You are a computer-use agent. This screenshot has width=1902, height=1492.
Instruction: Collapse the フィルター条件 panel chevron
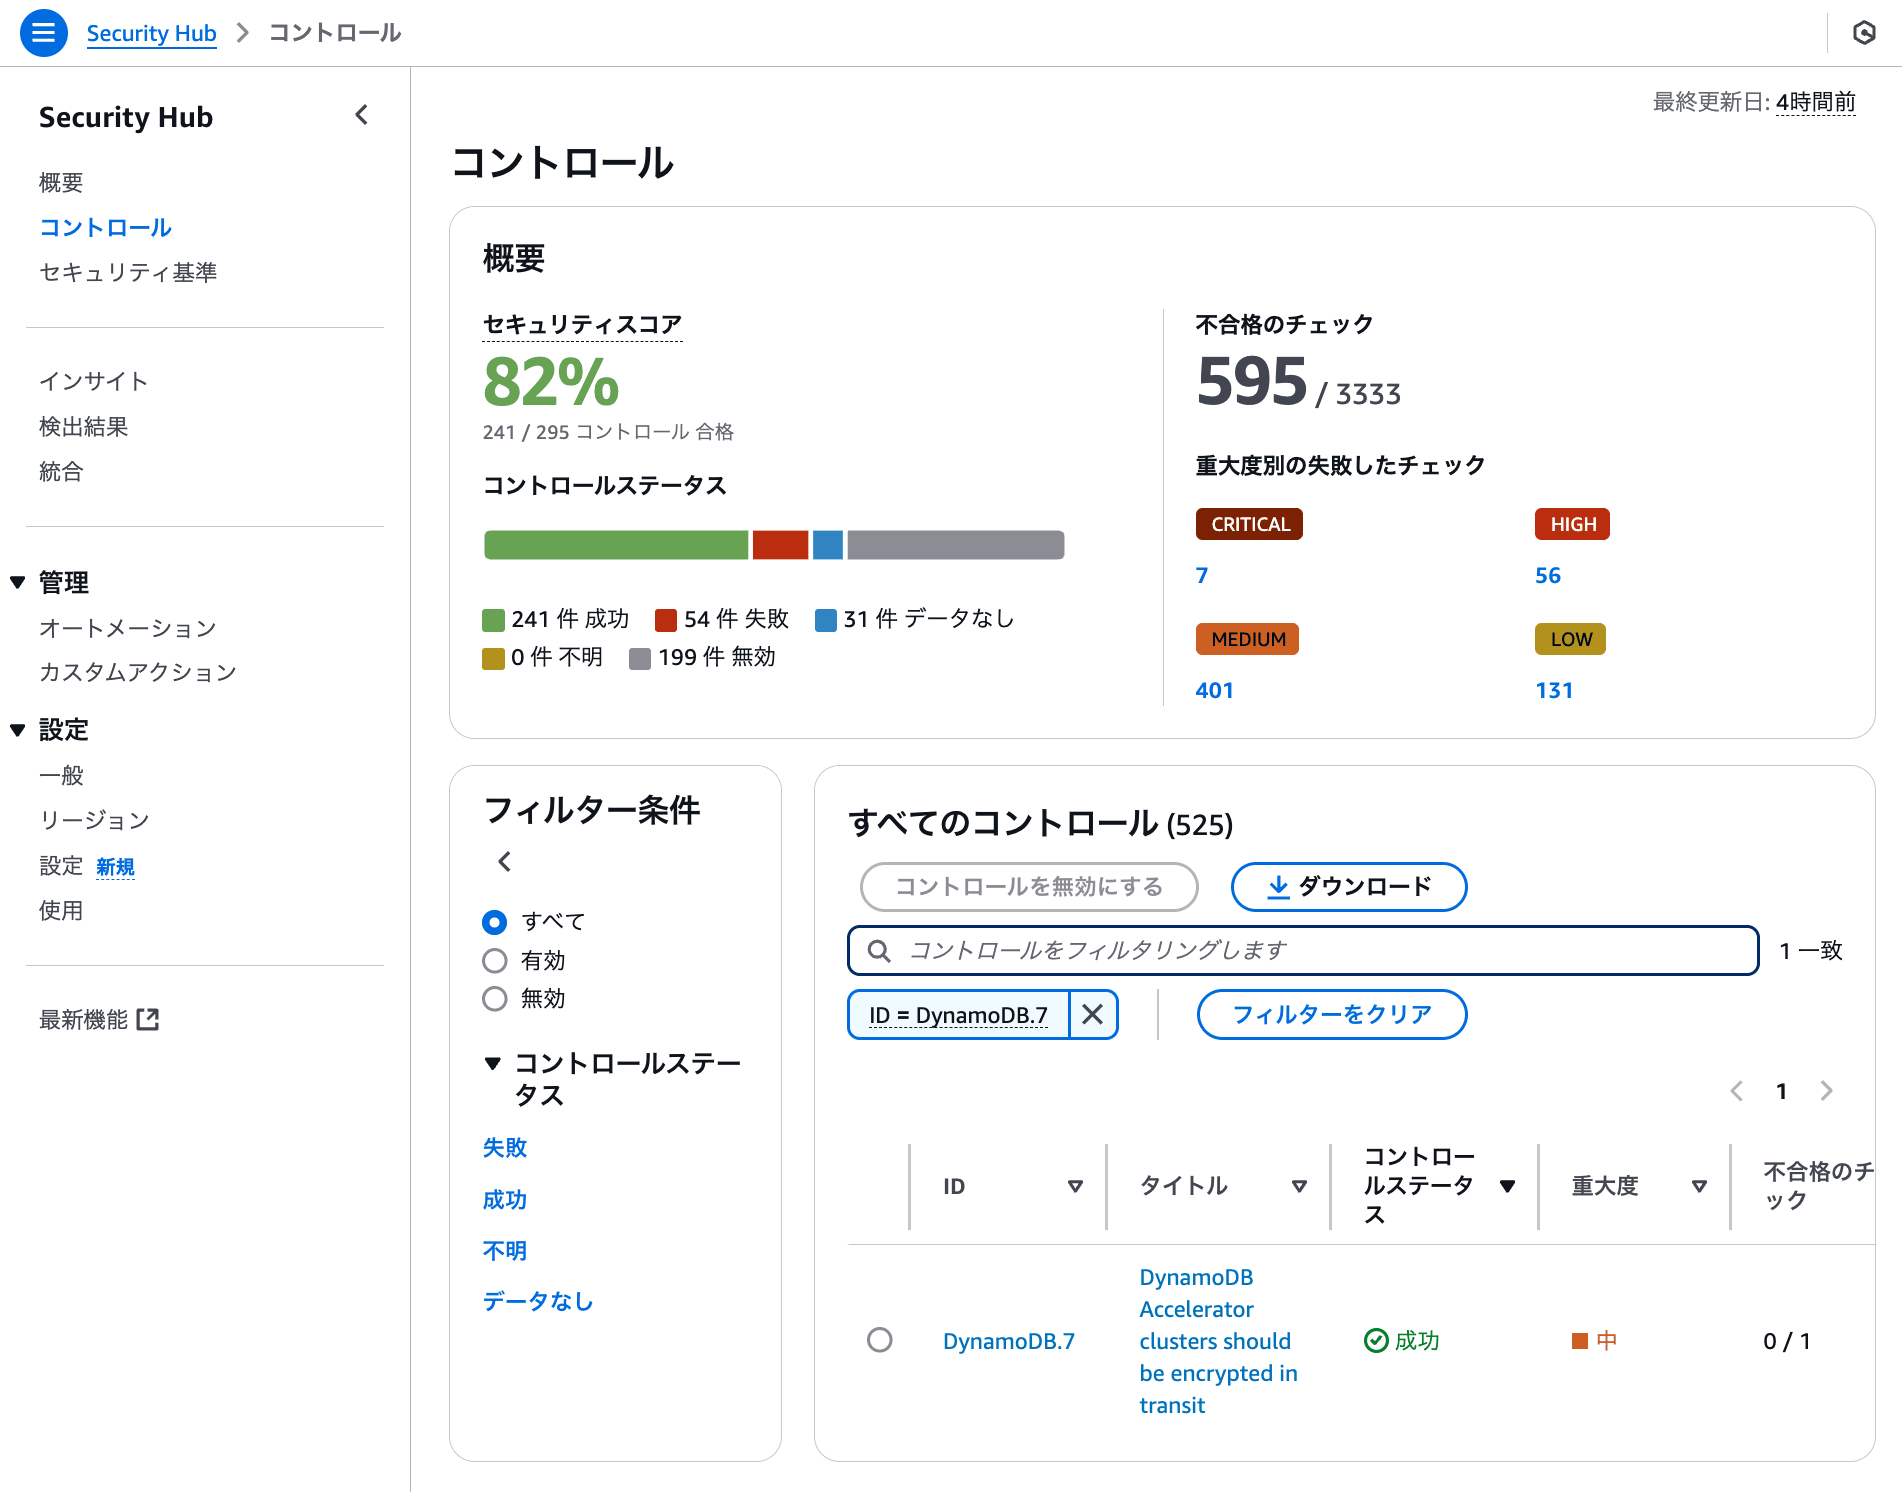click(x=504, y=861)
